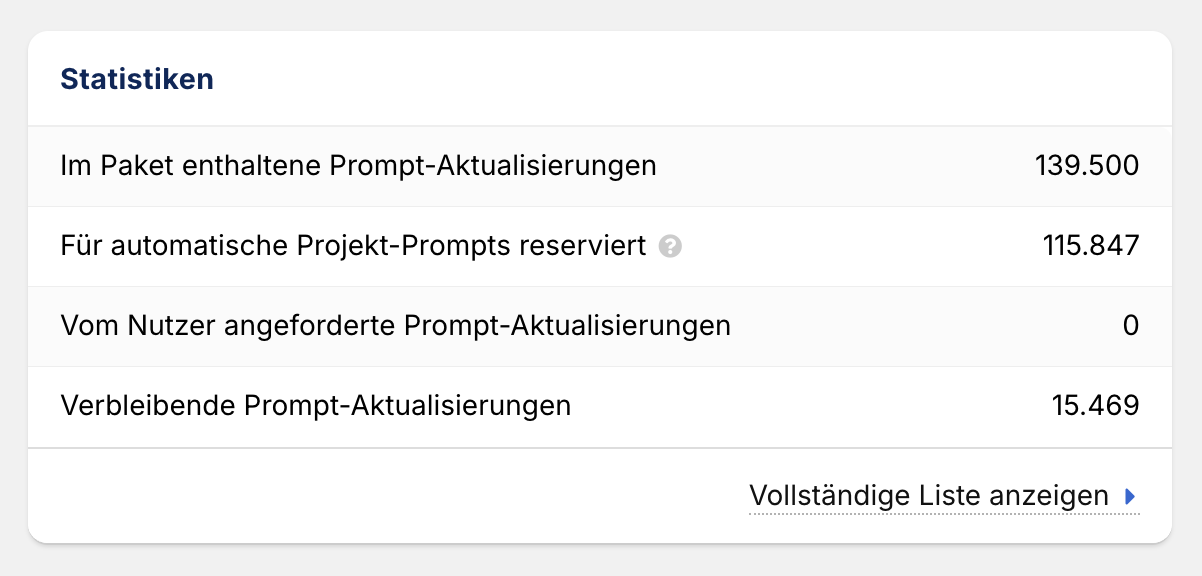Image resolution: width=1202 pixels, height=576 pixels.
Task: Click the Statistiken heading
Action: 137,79
